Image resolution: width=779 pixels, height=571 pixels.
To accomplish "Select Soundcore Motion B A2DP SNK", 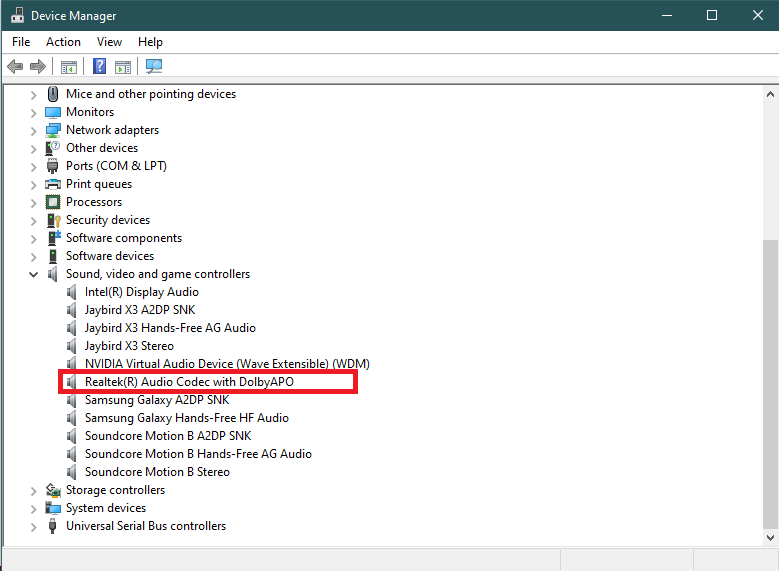I will (168, 436).
